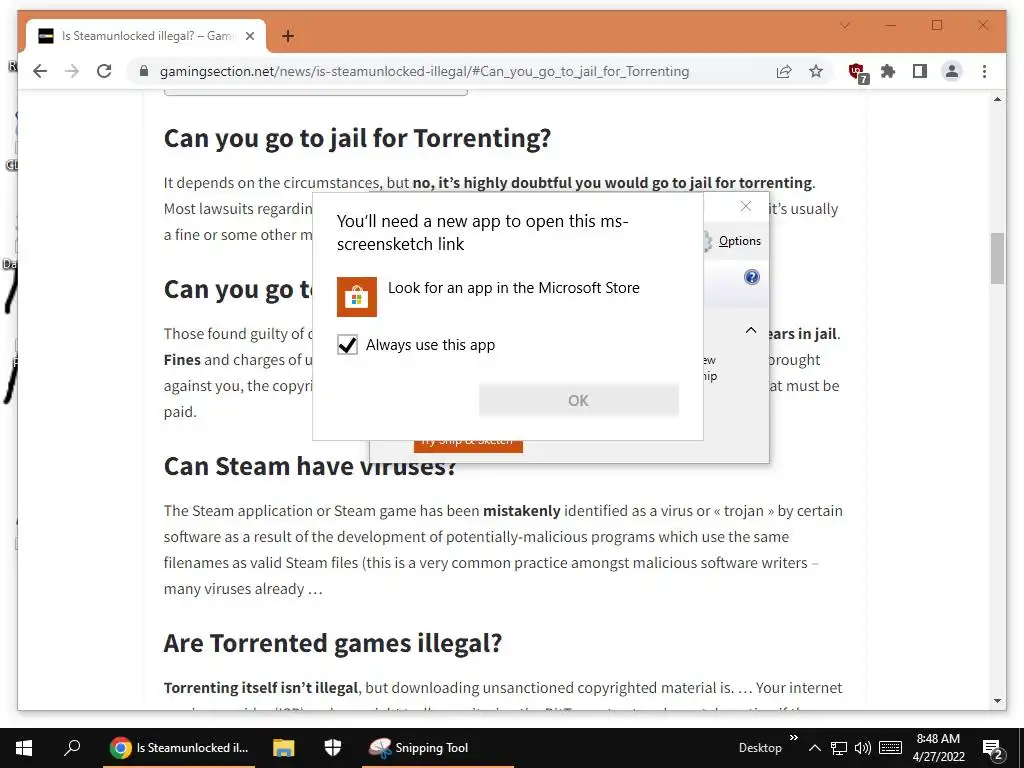Collapse the Snipping Tool info chevron

[x=751, y=330]
